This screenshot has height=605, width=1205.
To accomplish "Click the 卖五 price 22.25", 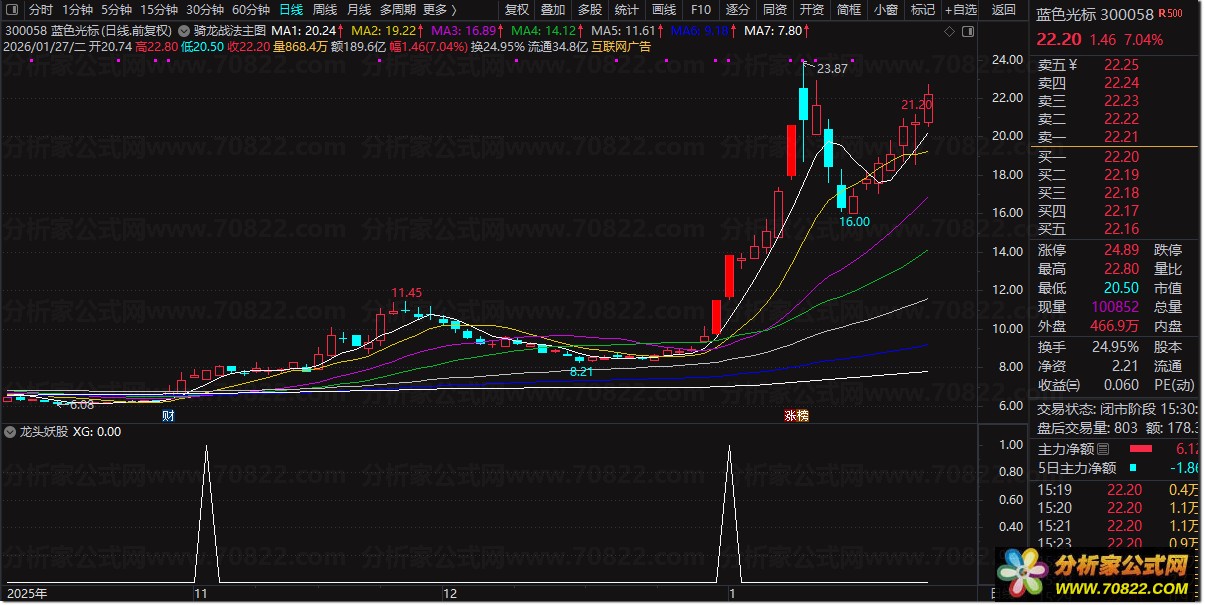I will tap(1121, 64).
